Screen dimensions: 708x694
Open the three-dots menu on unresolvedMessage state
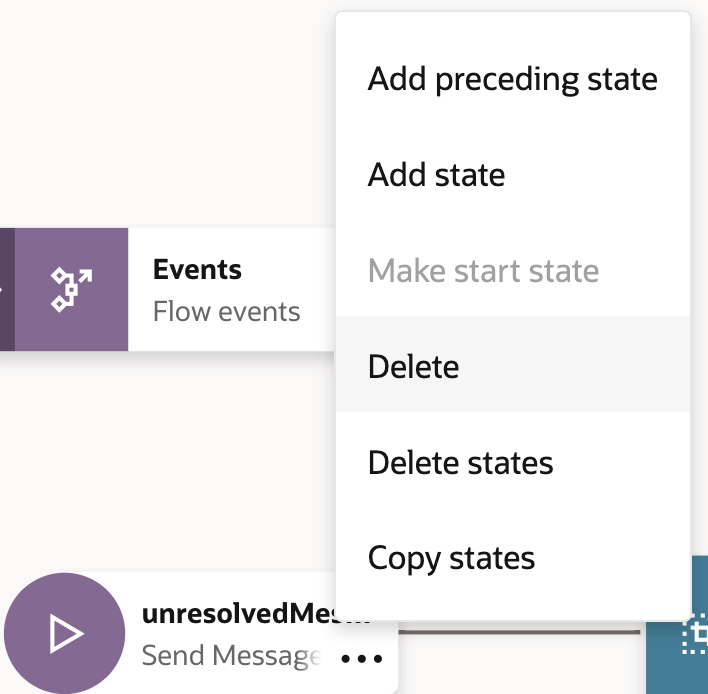[x=362, y=659]
